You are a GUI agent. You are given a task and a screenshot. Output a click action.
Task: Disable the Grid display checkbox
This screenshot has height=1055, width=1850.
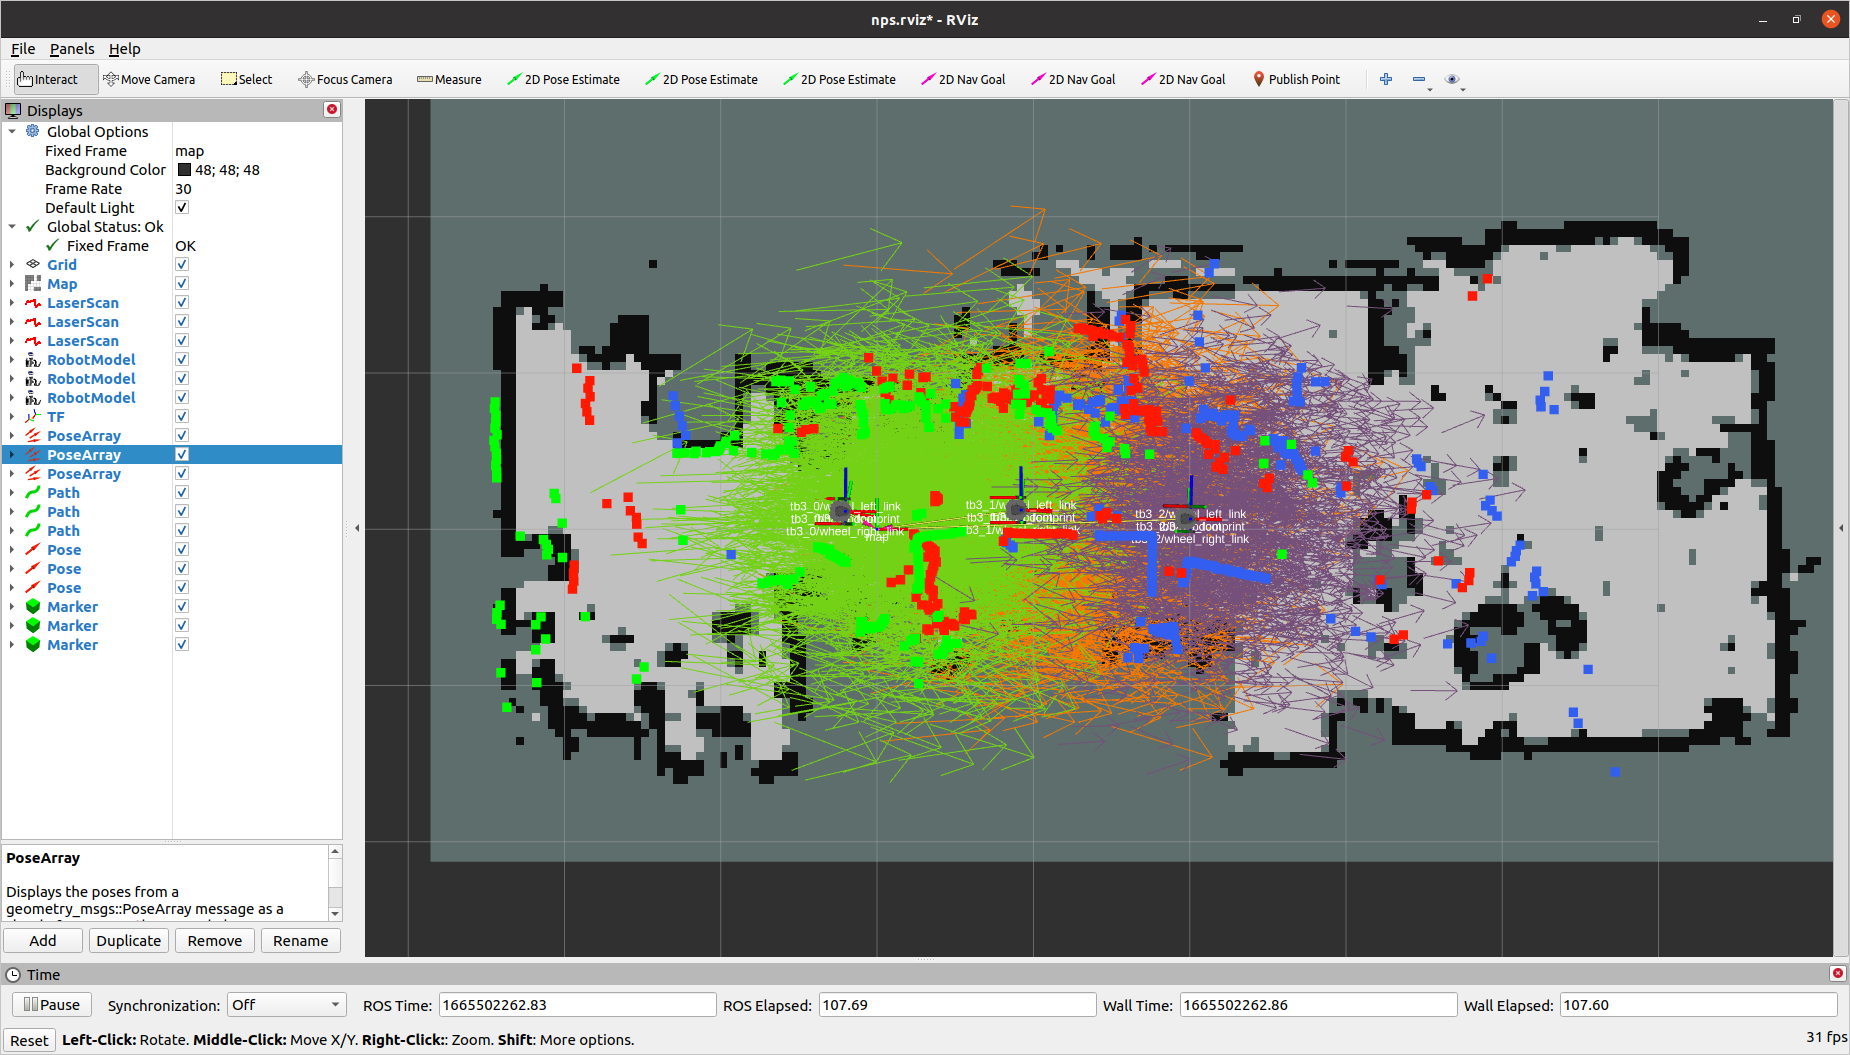(x=182, y=265)
